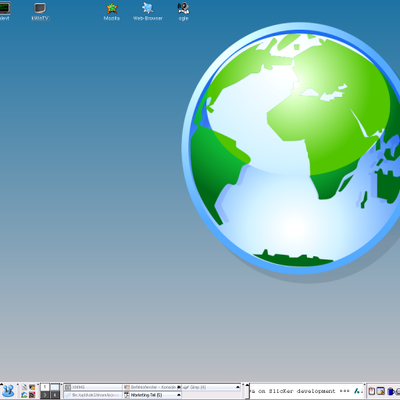
Task: Expand the Marketing-Teil group arrow
Action: coord(179,395)
